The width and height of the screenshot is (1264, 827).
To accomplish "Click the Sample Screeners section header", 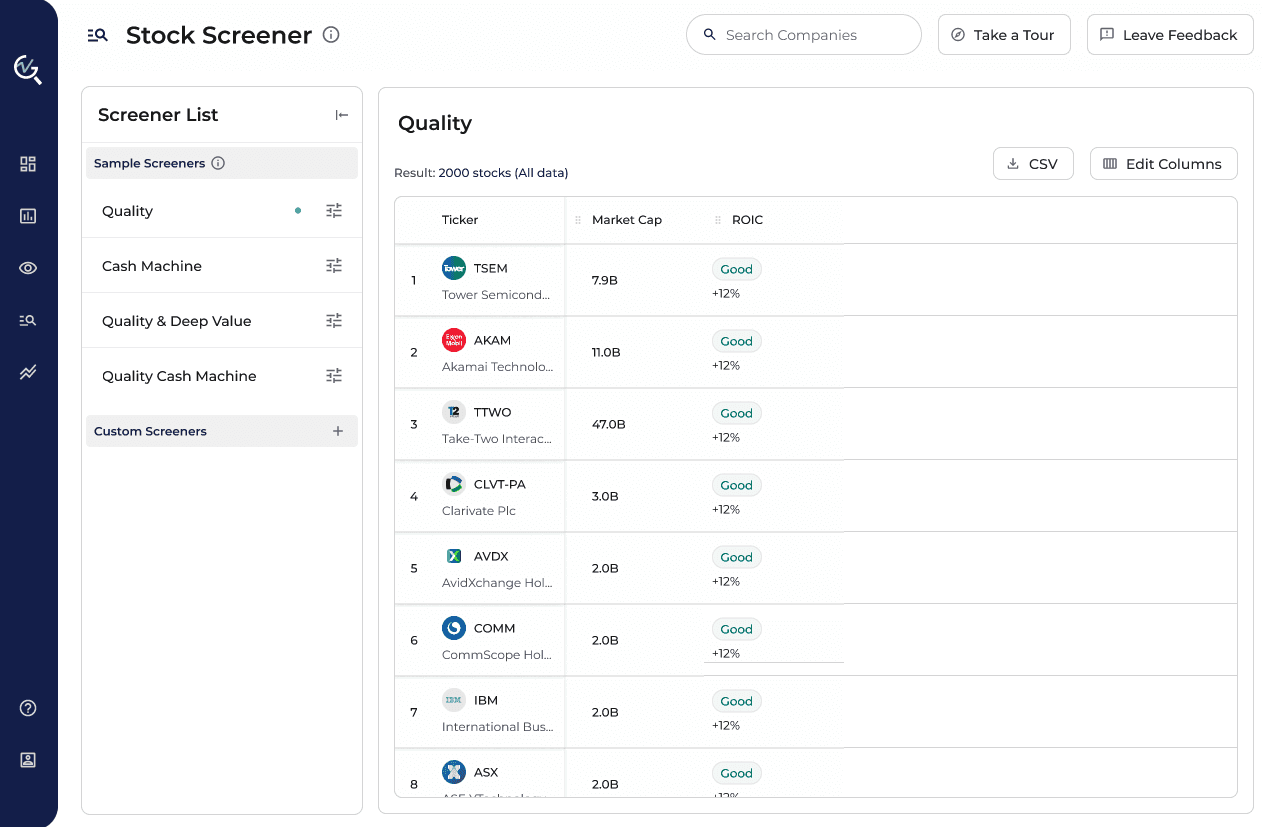I will click(222, 163).
